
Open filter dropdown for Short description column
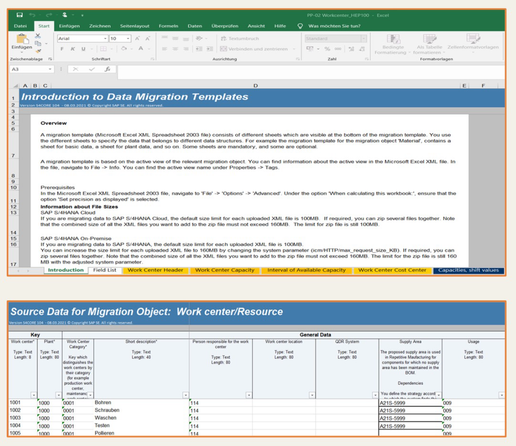(186, 395)
